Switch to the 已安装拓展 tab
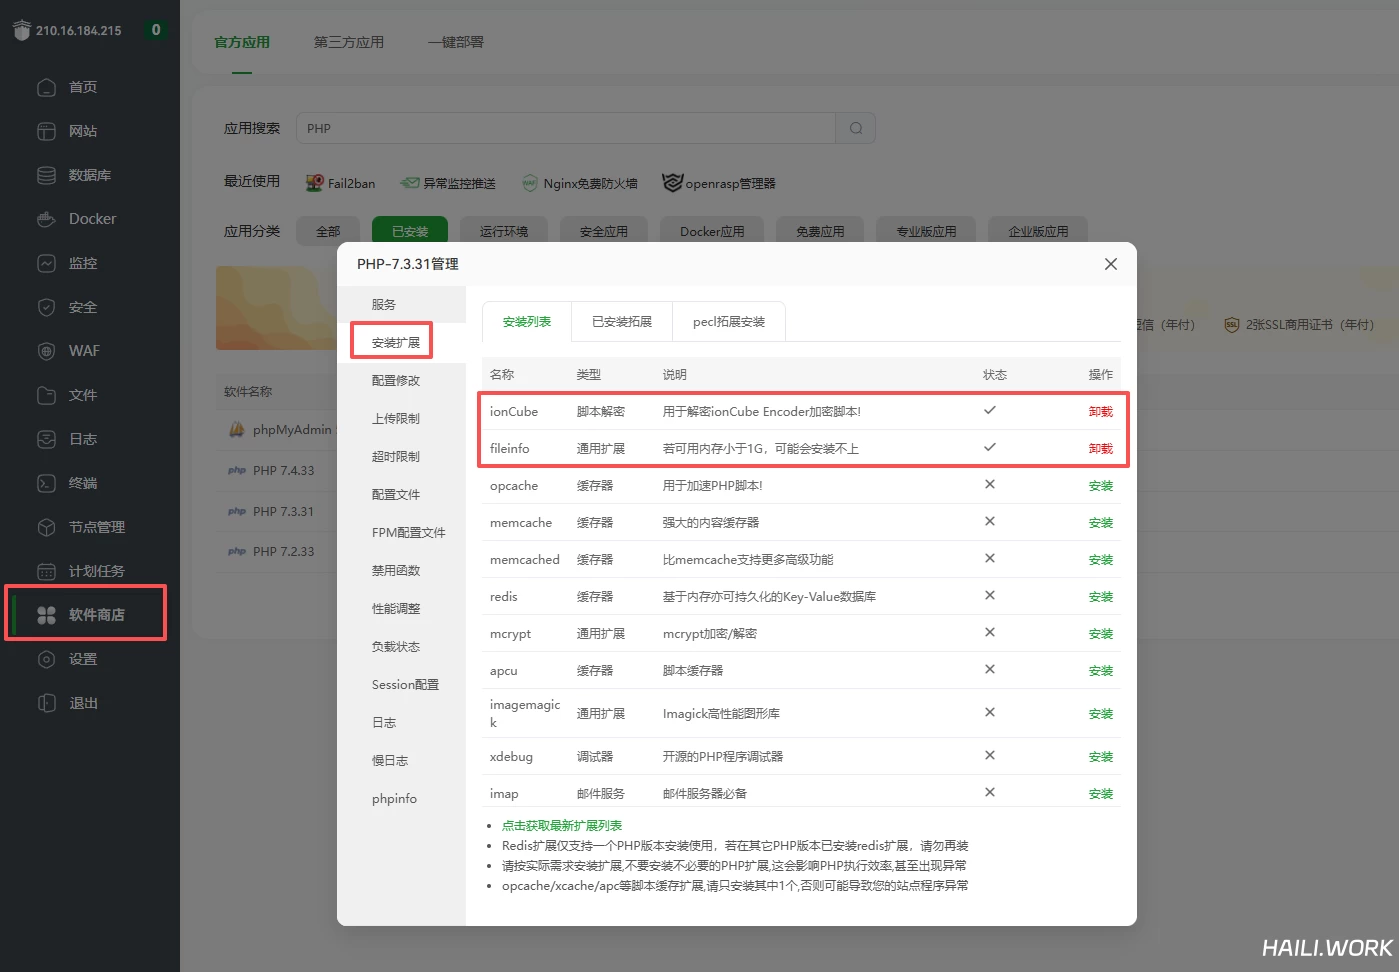This screenshot has width=1399, height=972. click(x=621, y=322)
